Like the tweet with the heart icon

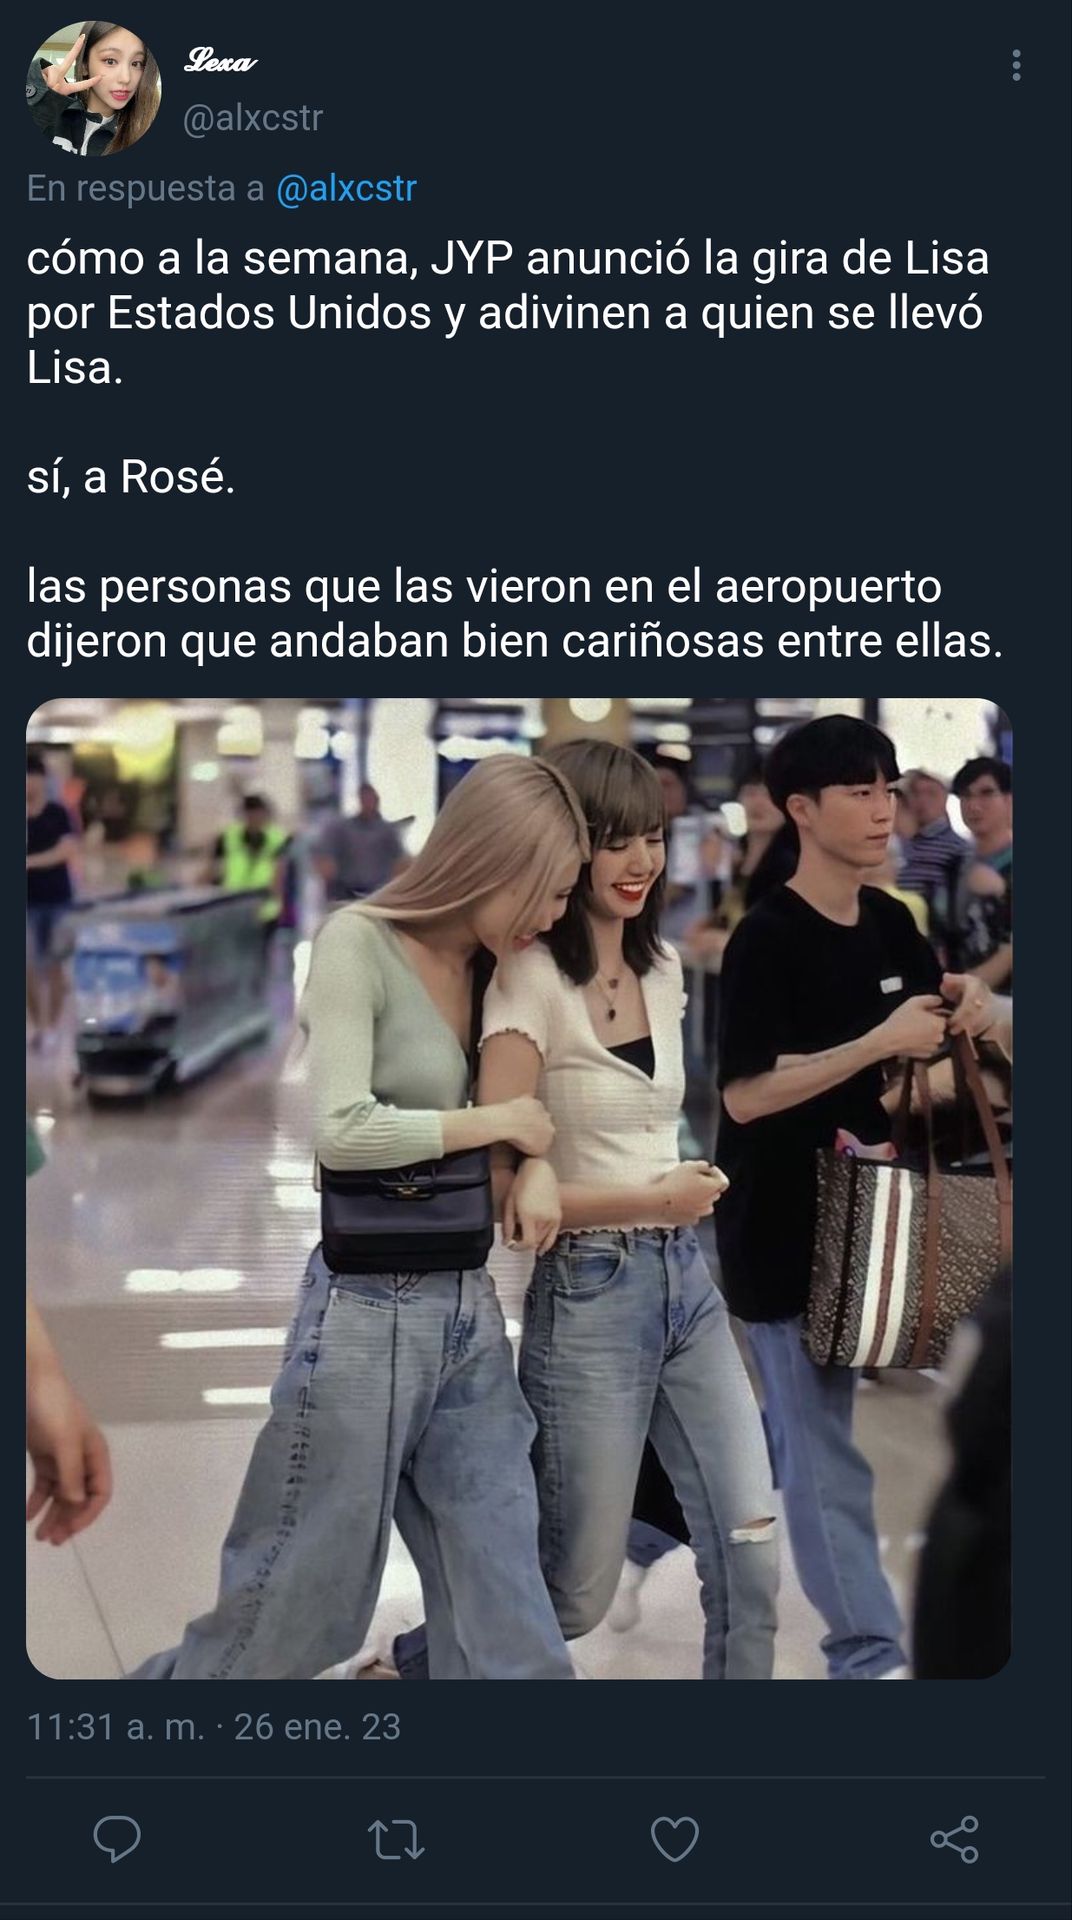pos(675,1839)
